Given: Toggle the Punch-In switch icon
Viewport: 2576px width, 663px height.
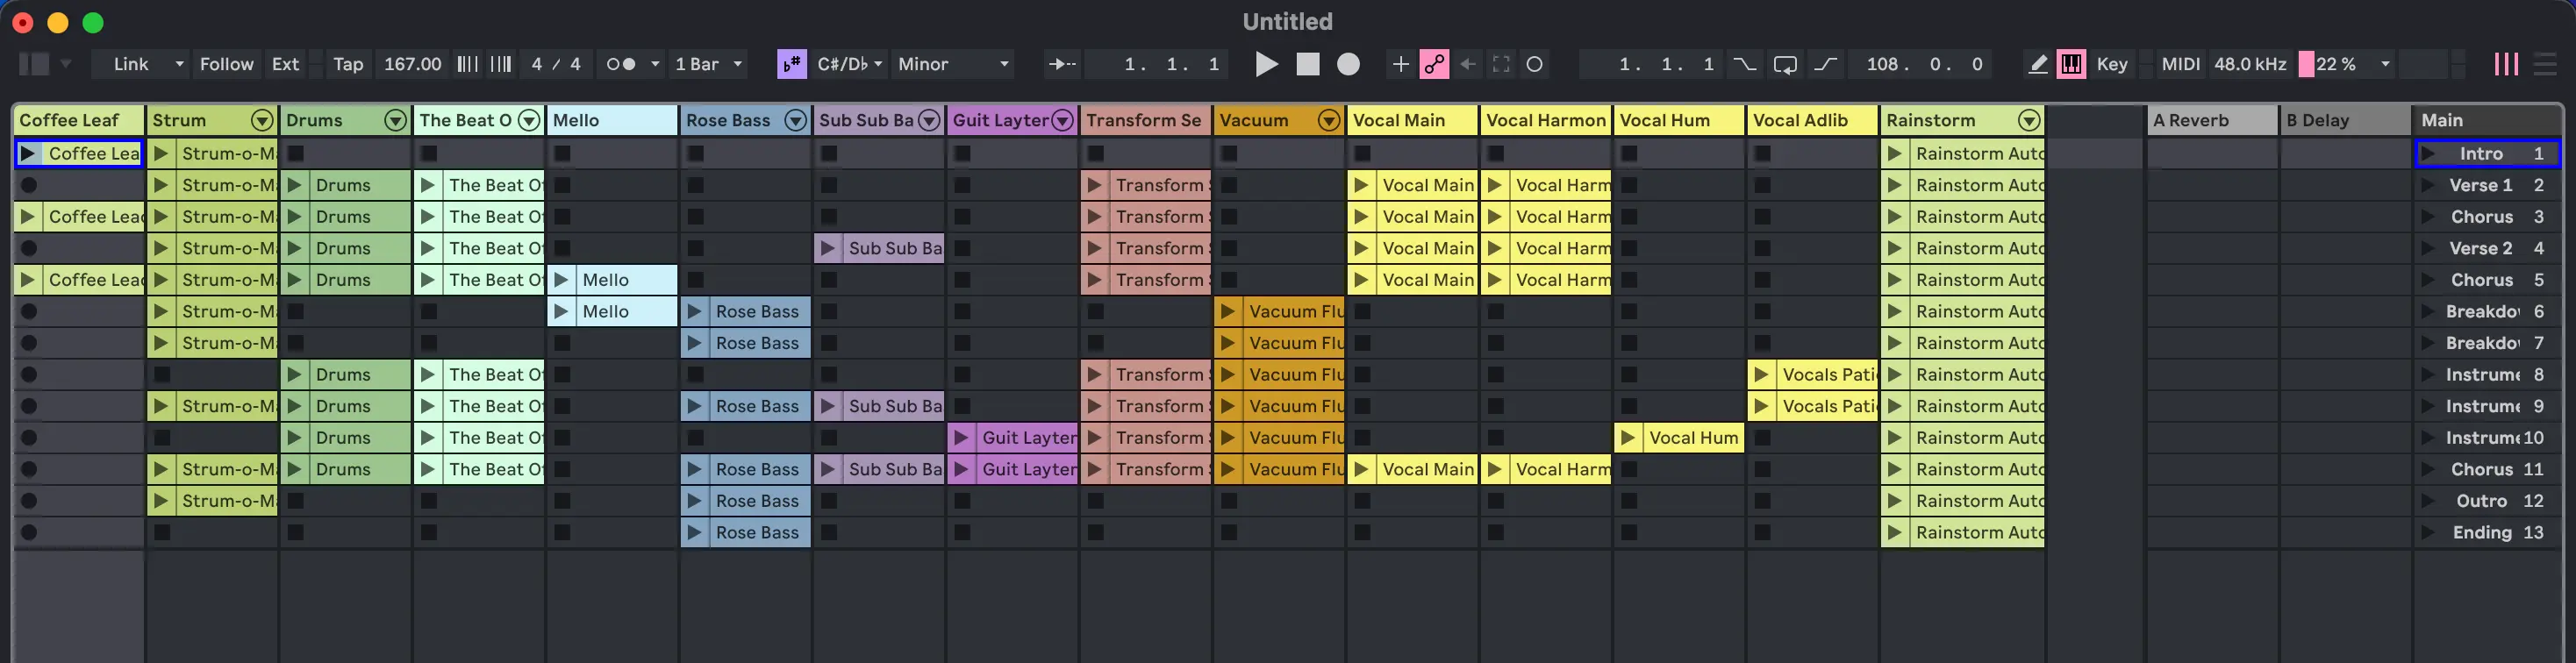Looking at the screenshot, I should (x=1744, y=64).
